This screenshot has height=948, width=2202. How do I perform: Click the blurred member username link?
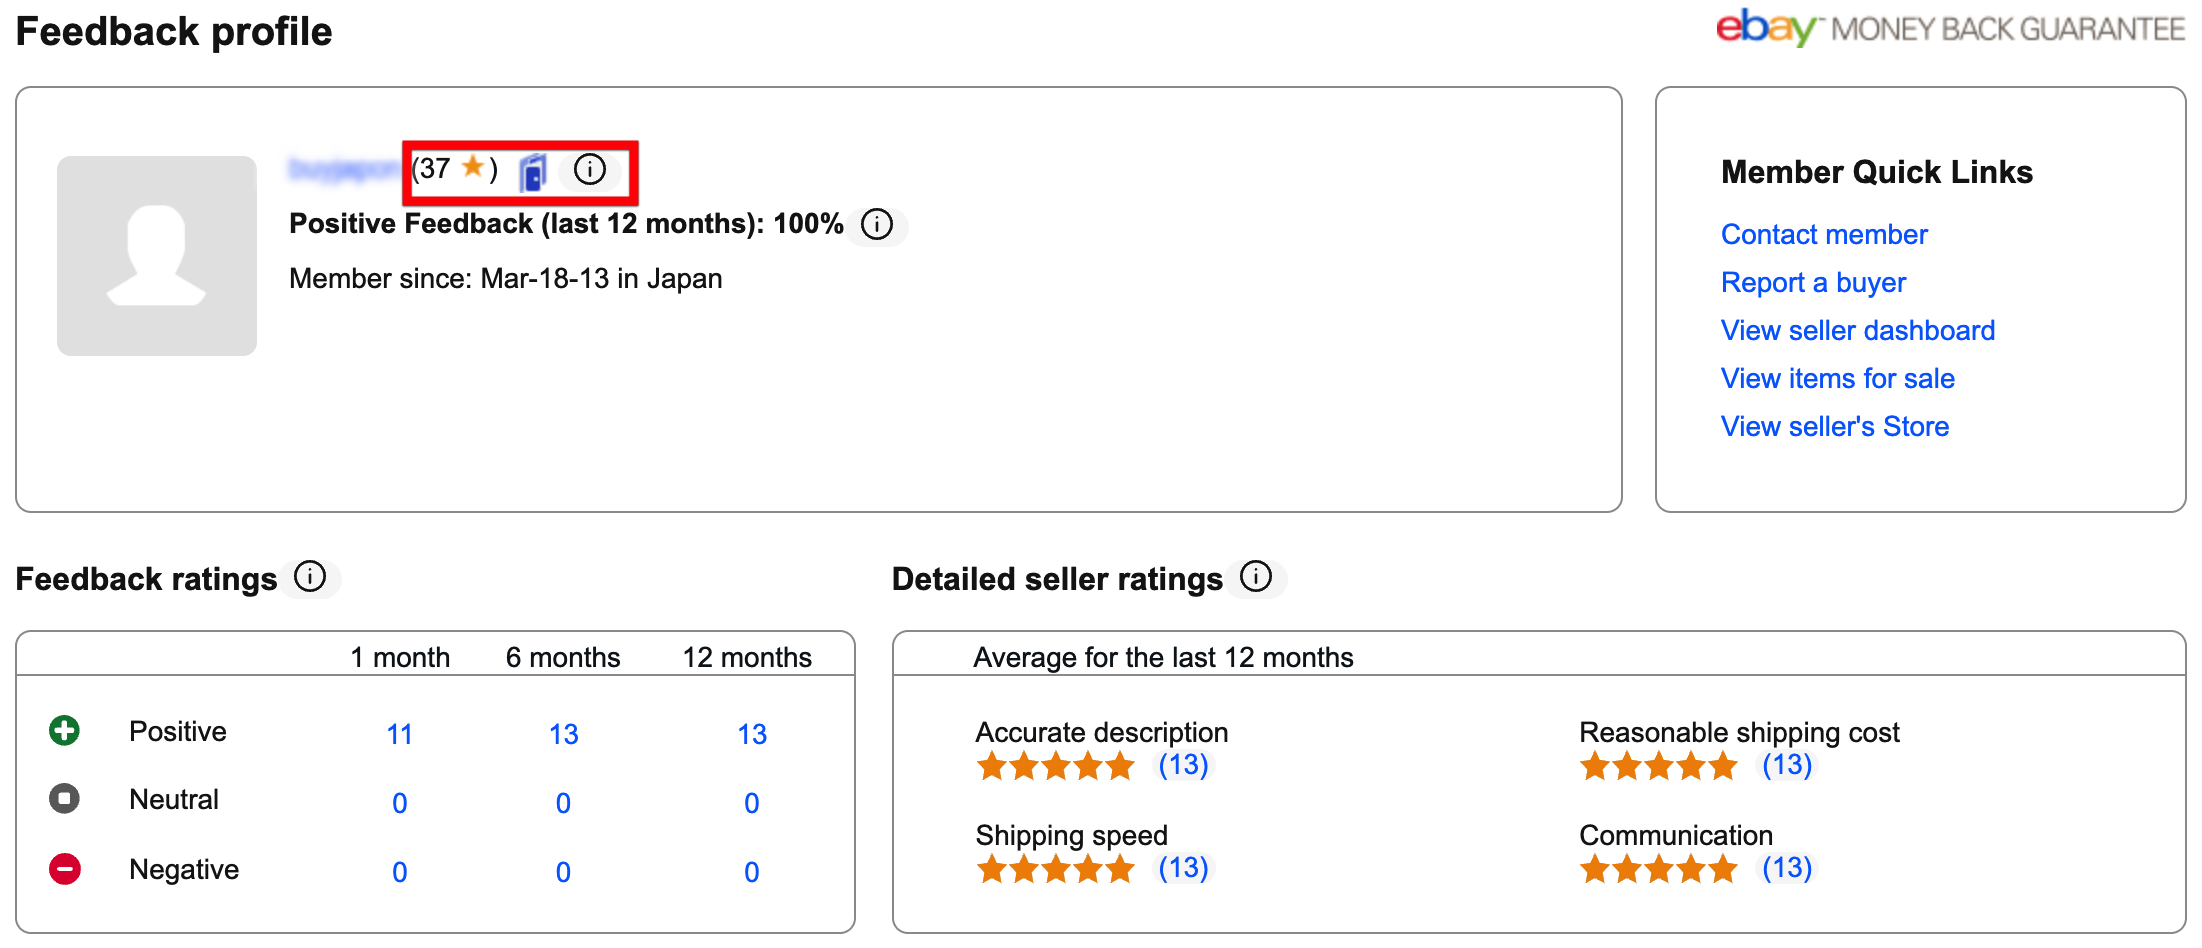tap(345, 169)
